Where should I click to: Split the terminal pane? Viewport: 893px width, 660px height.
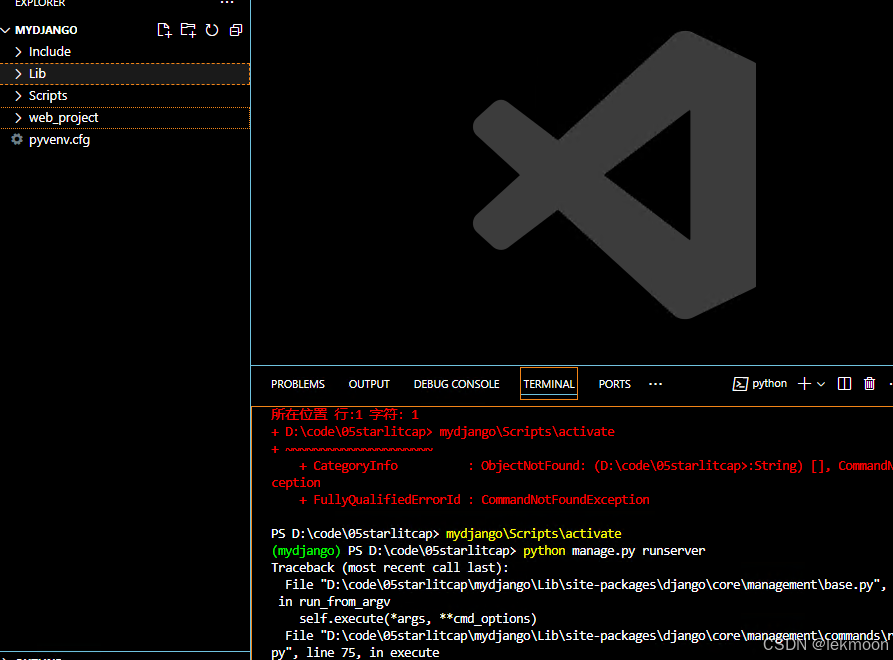pyautogui.click(x=845, y=384)
